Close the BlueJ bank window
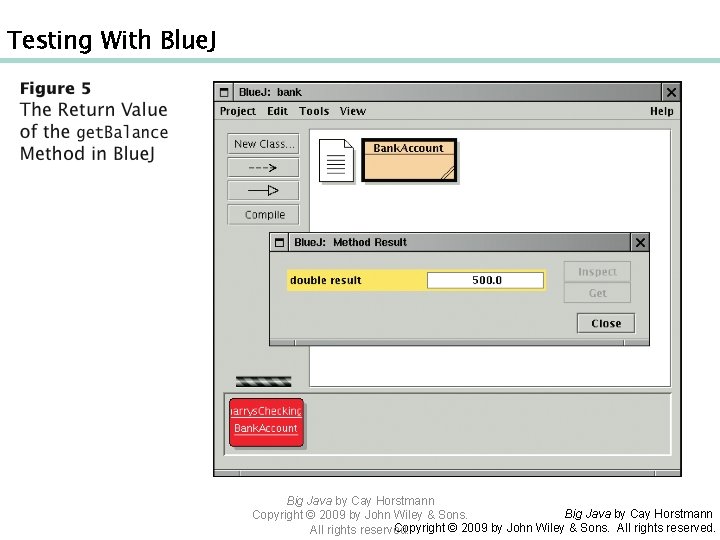The height and width of the screenshot is (540, 720). [671, 92]
